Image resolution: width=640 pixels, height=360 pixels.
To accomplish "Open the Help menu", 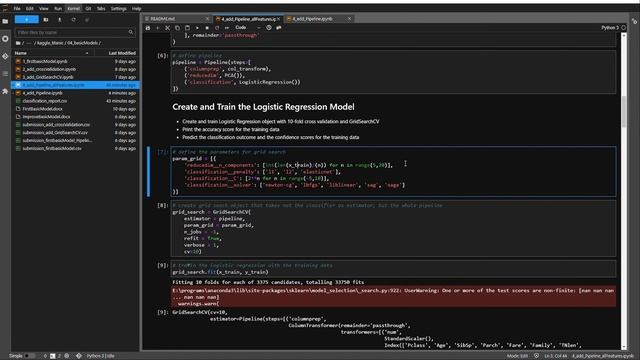I will click(x=136, y=9).
